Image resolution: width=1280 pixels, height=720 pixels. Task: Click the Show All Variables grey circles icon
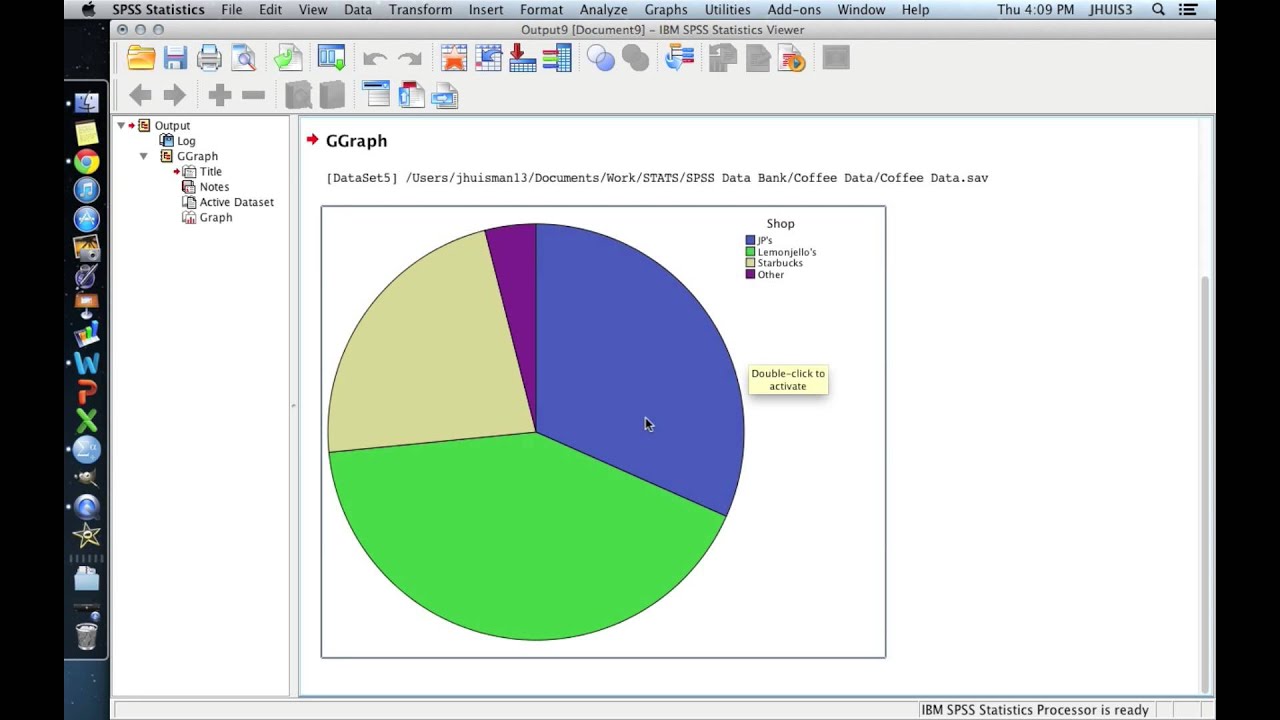click(x=635, y=58)
